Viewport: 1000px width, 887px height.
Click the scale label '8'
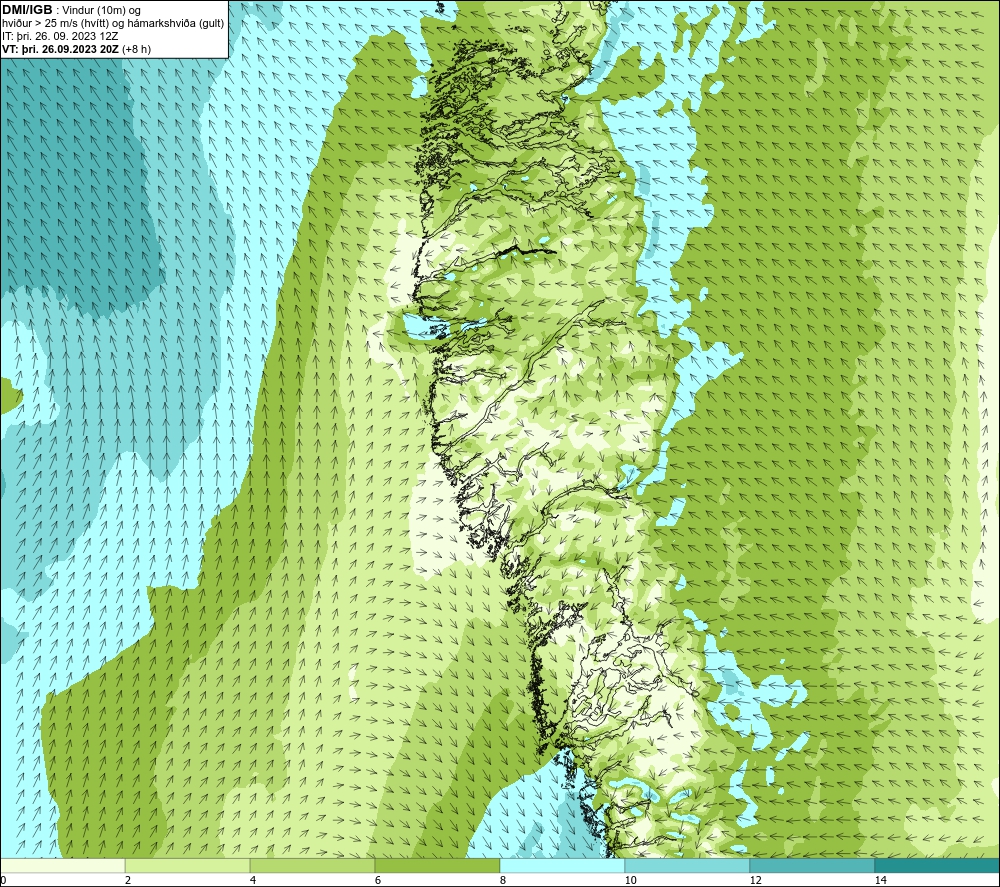503,880
